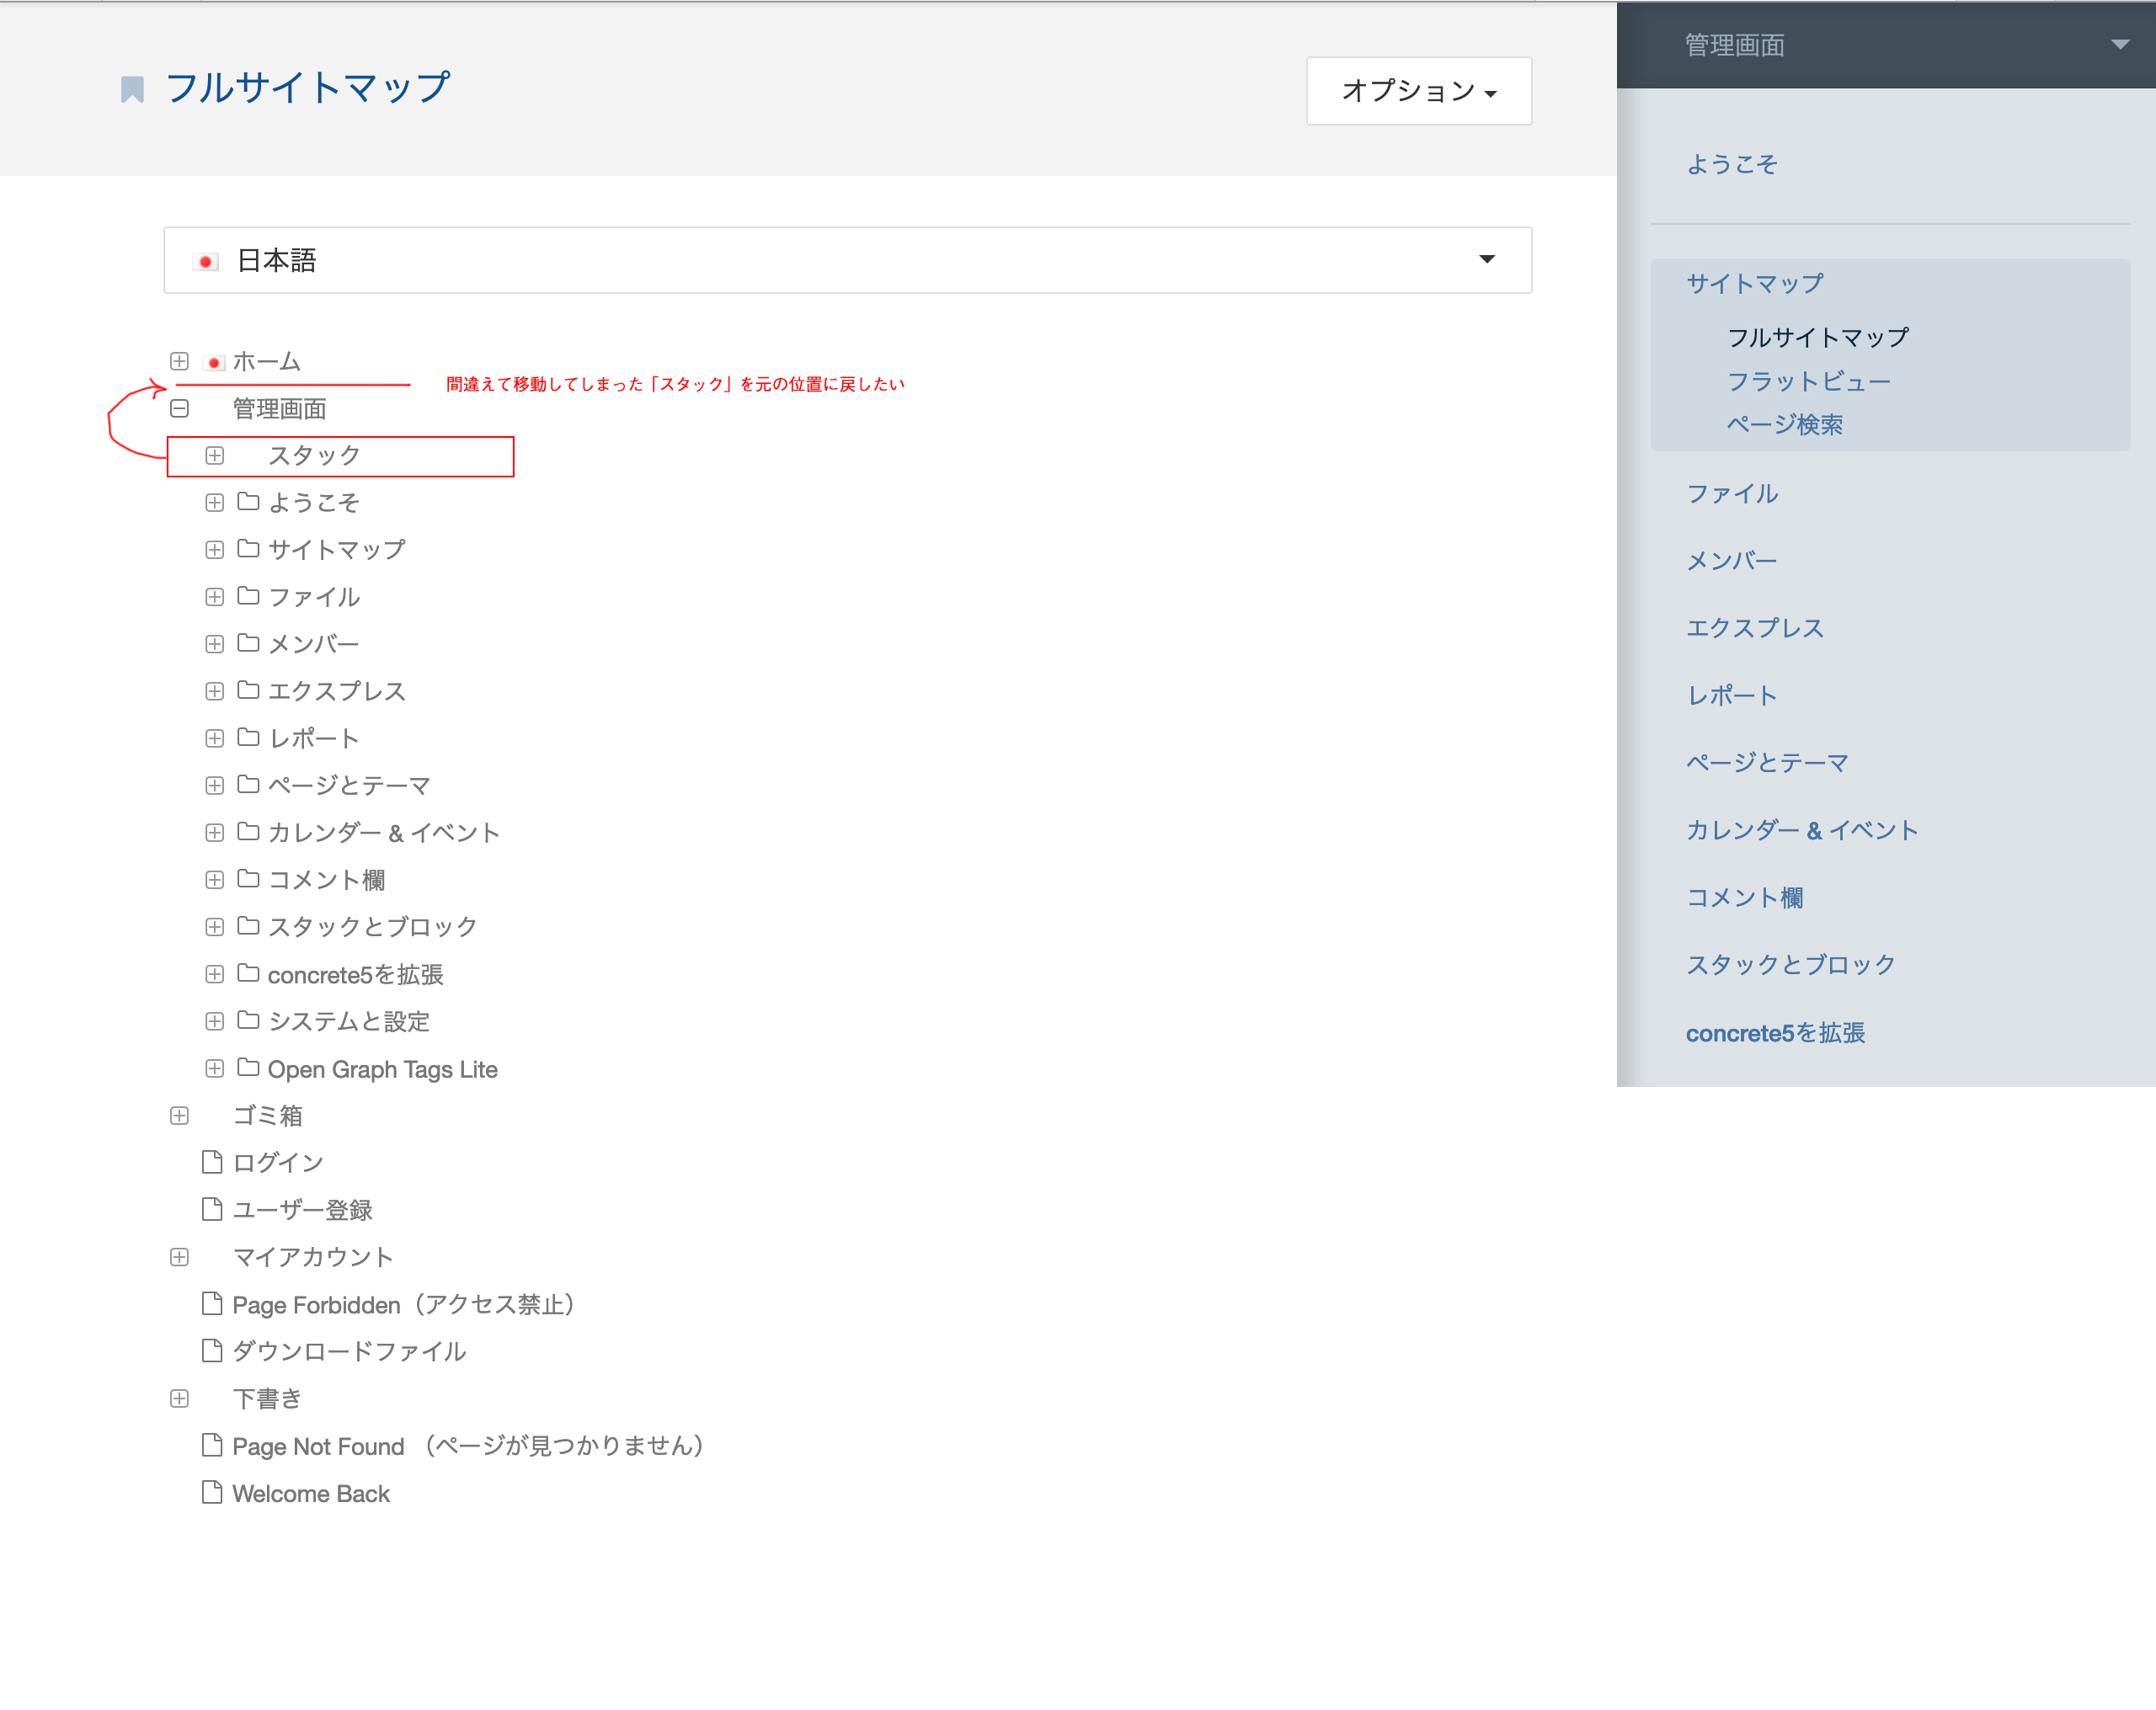This screenshot has height=1710, width=2156.
Task: Click the folder icon next to コメント欄 in tree
Action: [248, 879]
